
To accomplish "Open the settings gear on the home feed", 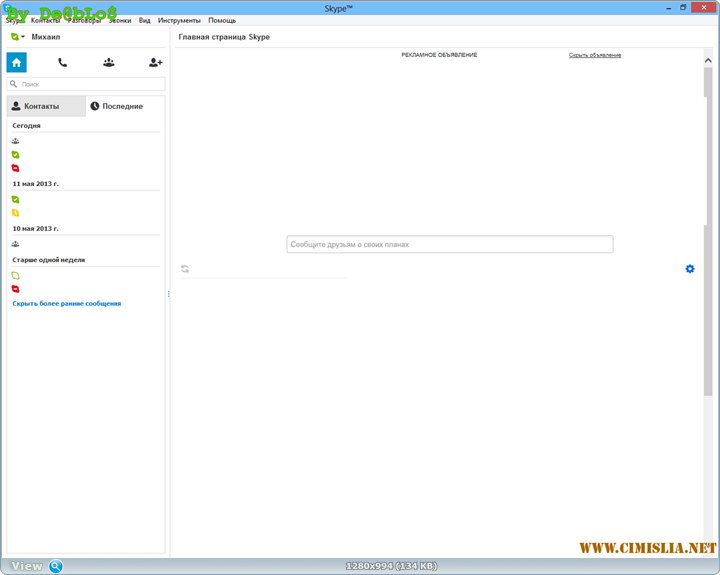I will coord(689,268).
